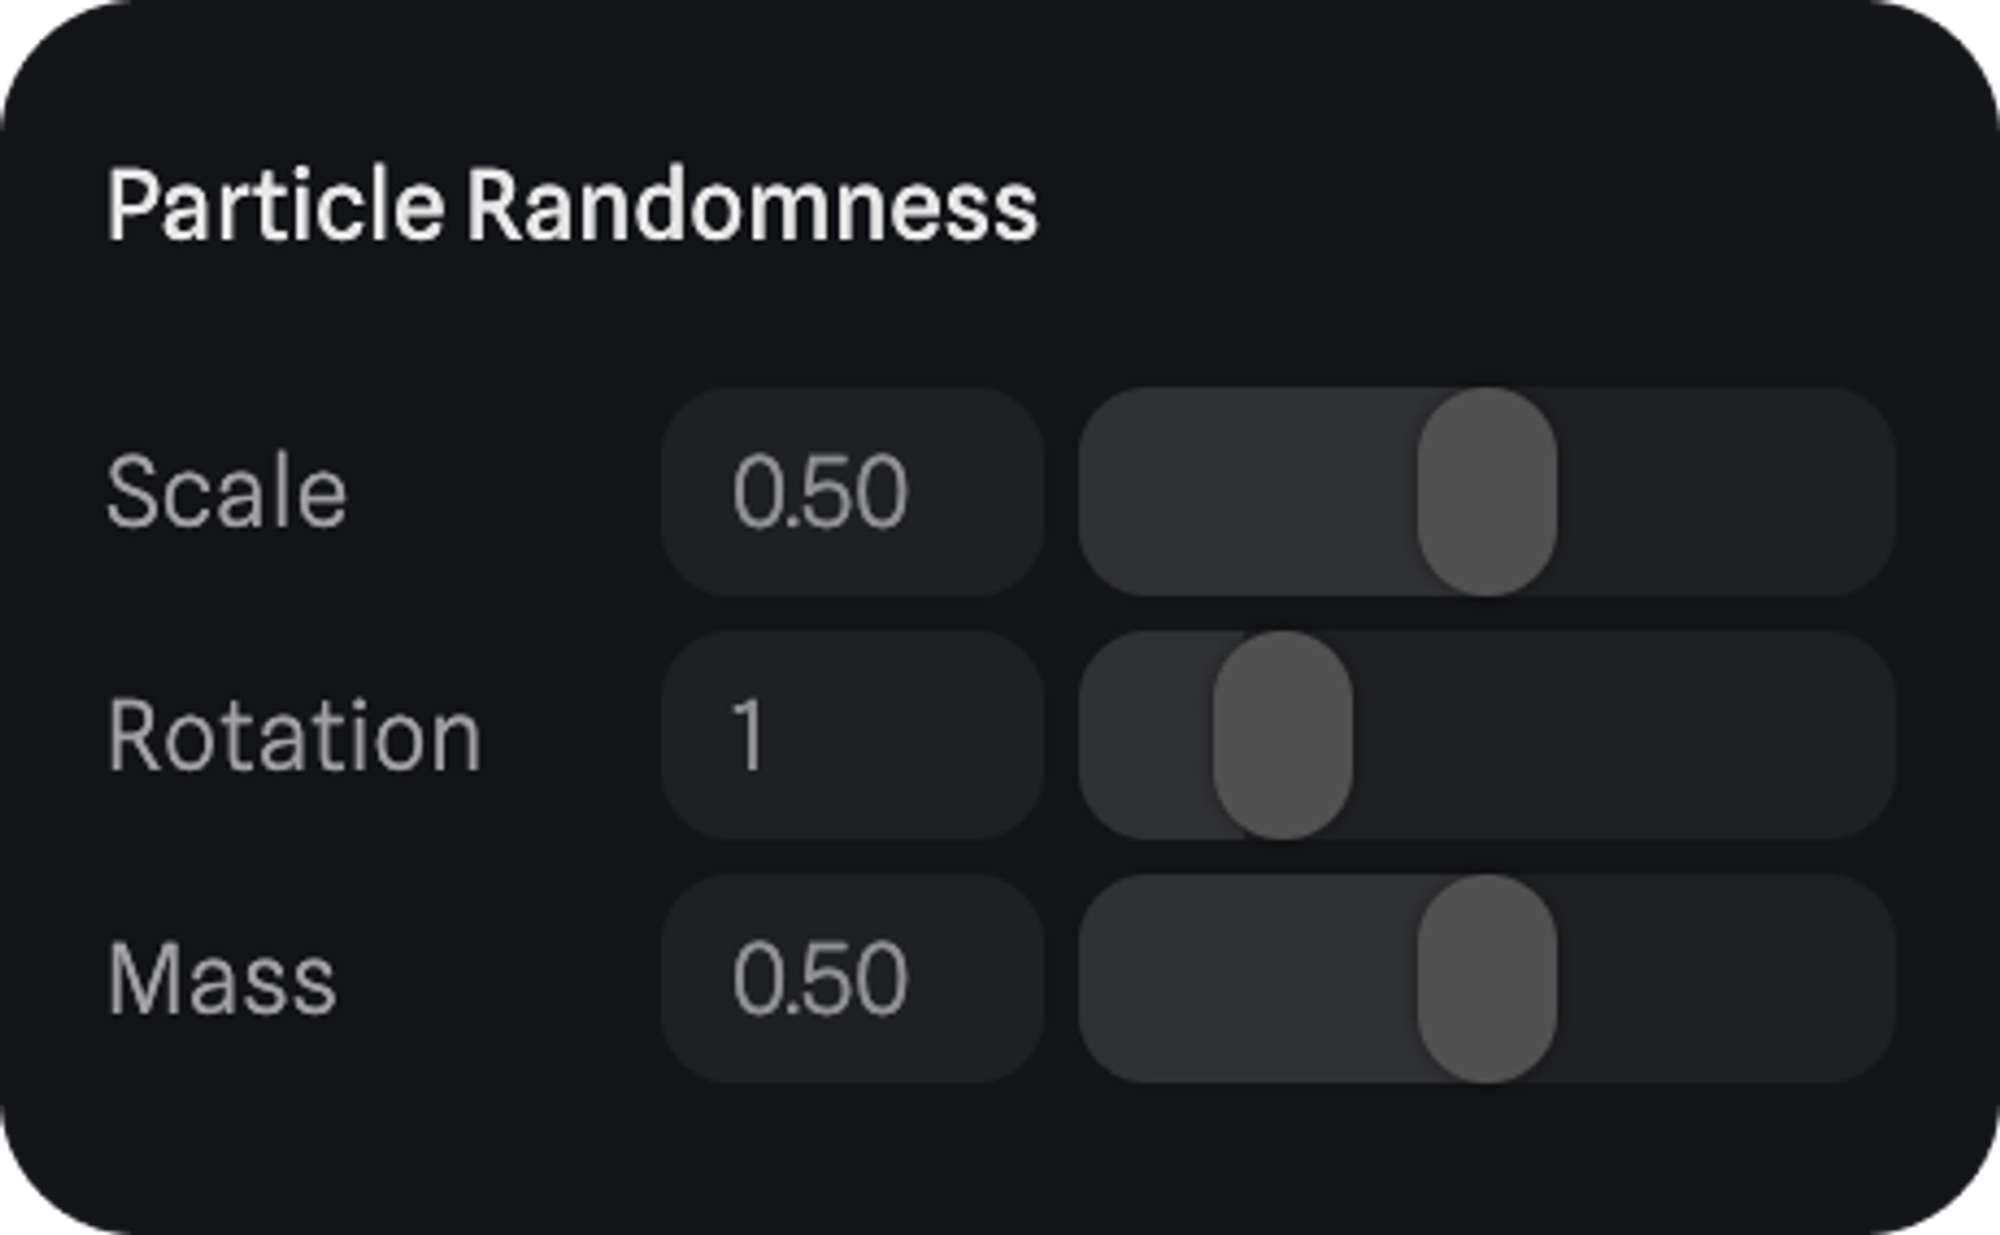Focus the Rotation value input field
Screen dimensions: 2000x1235
(852, 735)
